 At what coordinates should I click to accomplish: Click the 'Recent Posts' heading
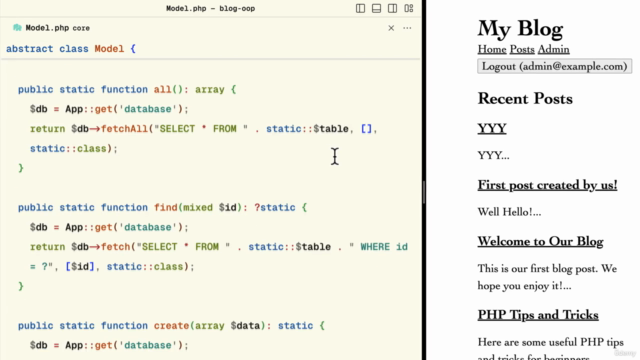525,98
